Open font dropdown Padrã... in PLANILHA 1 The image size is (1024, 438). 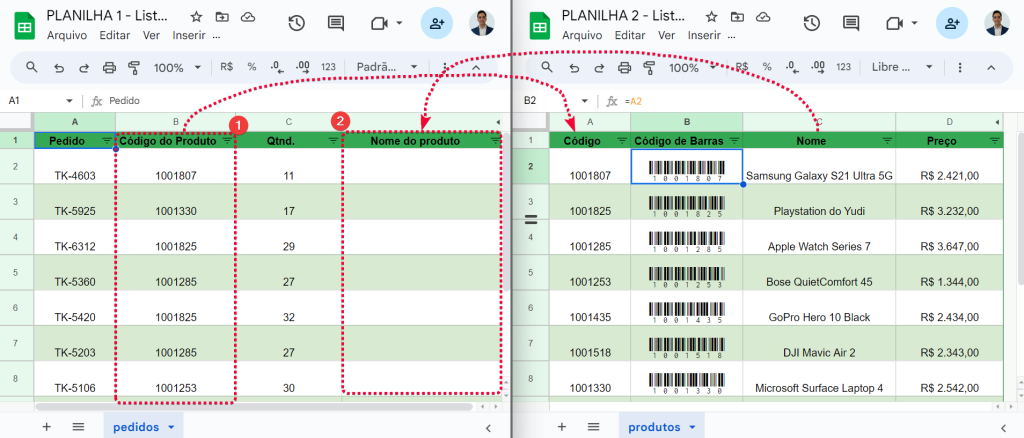387,67
